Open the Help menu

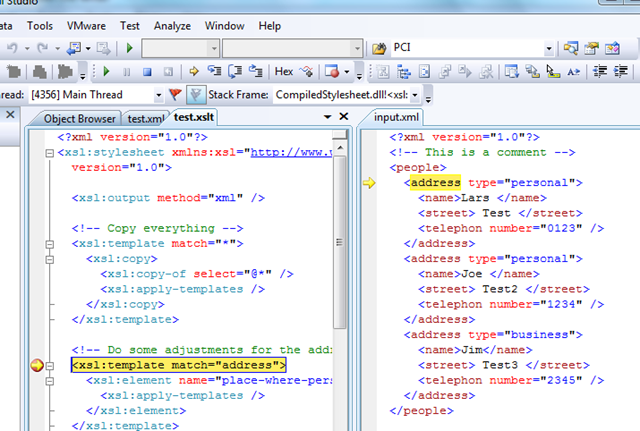(269, 26)
